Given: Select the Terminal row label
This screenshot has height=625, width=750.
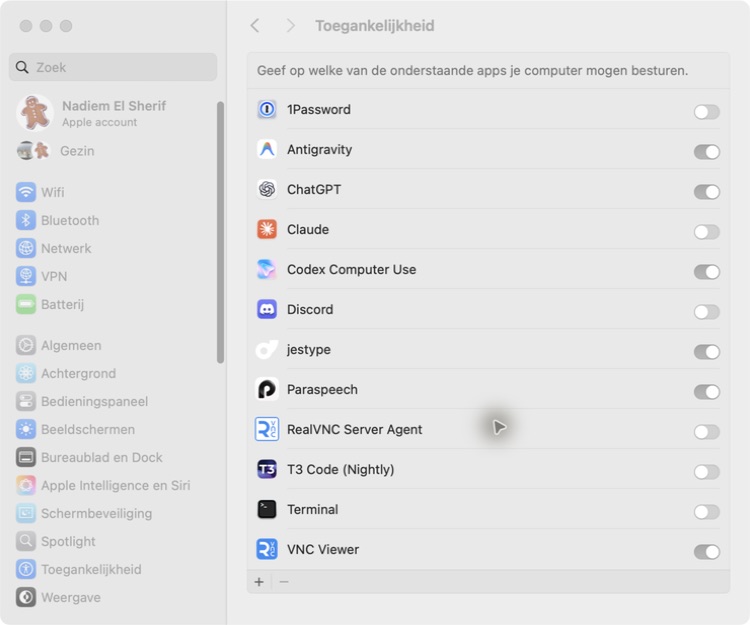Looking at the screenshot, I should (x=312, y=509).
